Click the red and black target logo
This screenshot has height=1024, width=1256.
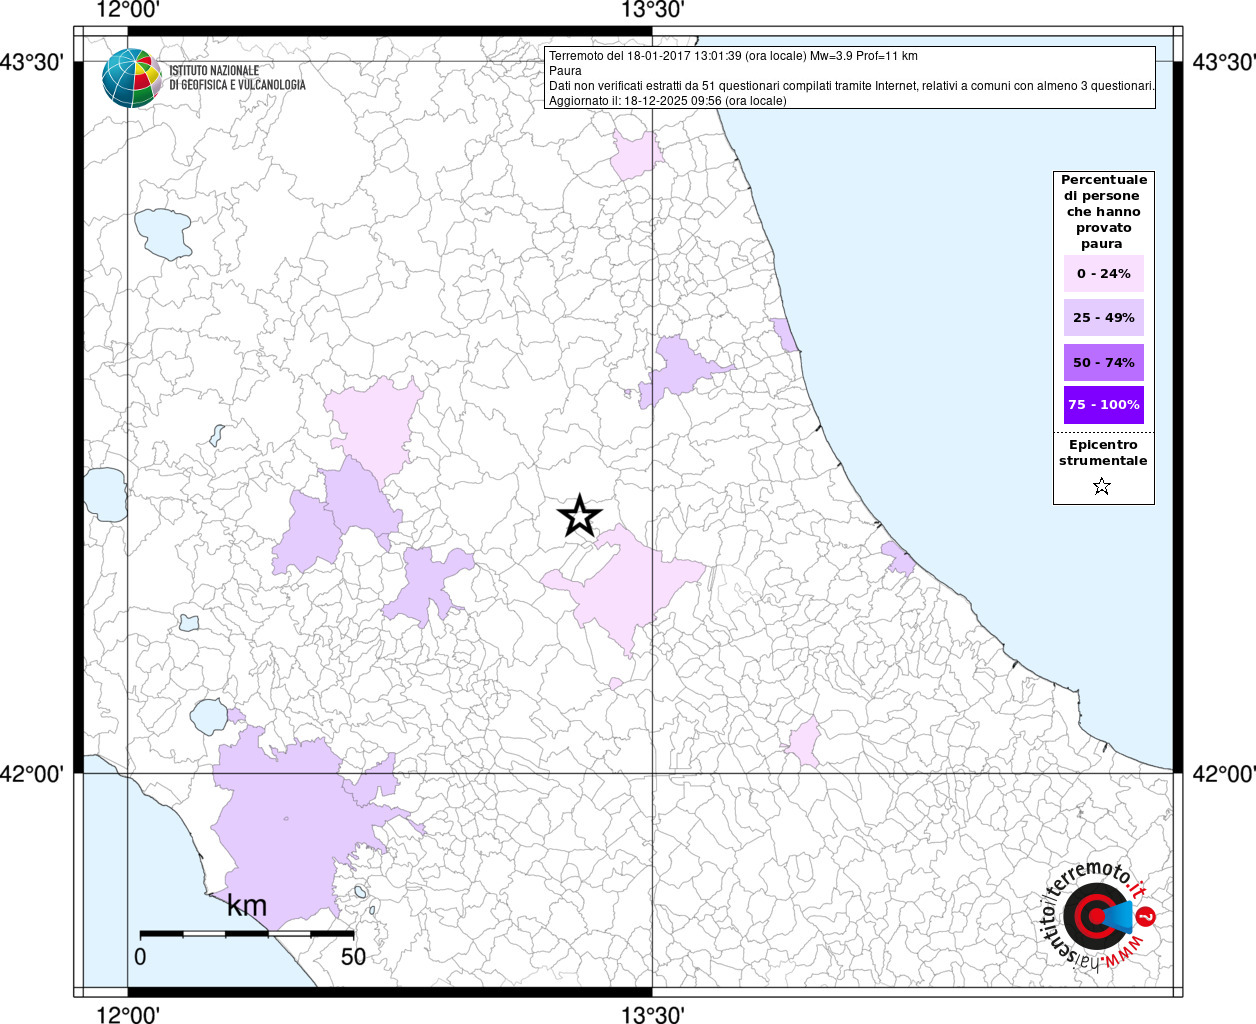pyautogui.click(x=1092, y=916)
